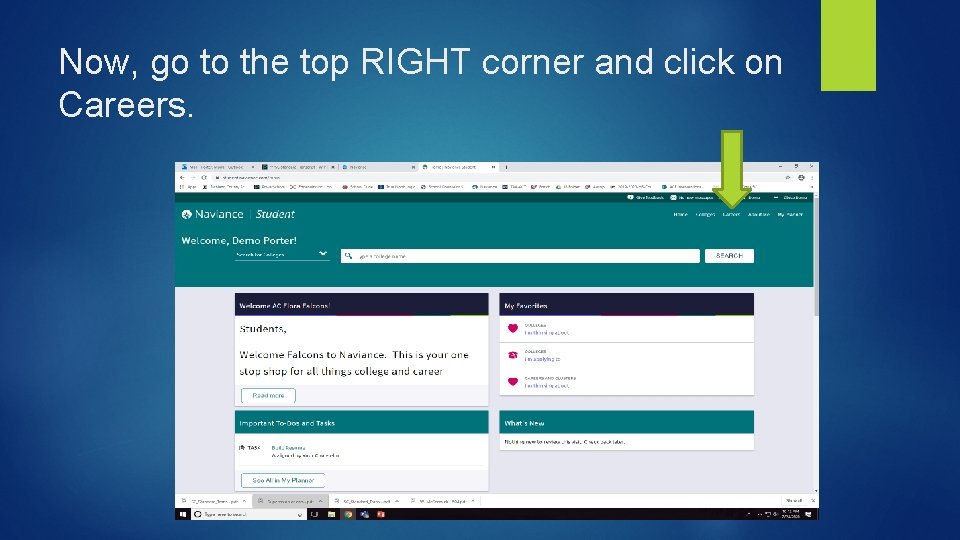Viewport: 960px width, 540px height.
Task: Open Colleges I'm applying to link
Action: pyautogui.click(x=542, y=359)
